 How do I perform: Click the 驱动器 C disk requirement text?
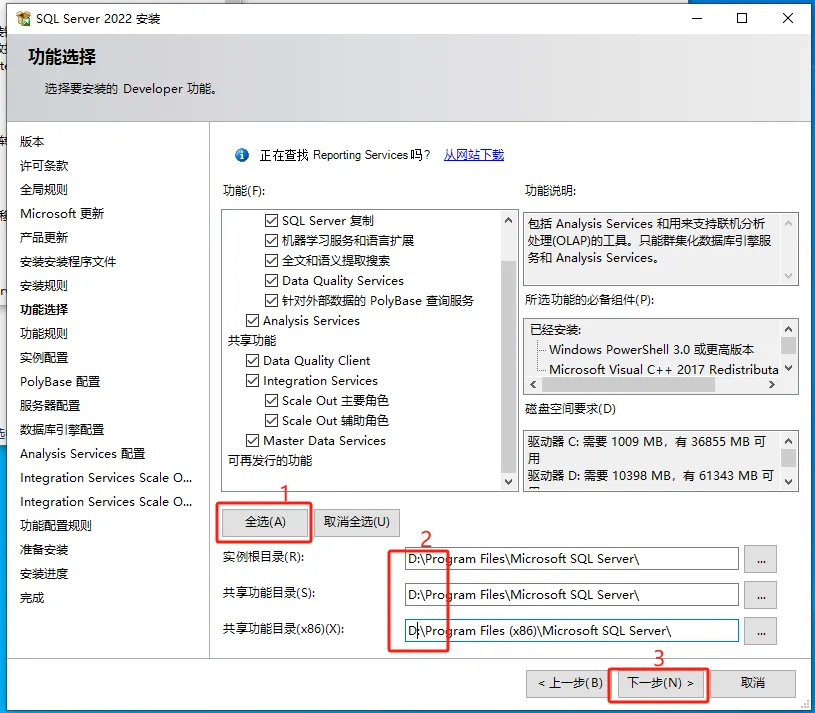point(647,450)
